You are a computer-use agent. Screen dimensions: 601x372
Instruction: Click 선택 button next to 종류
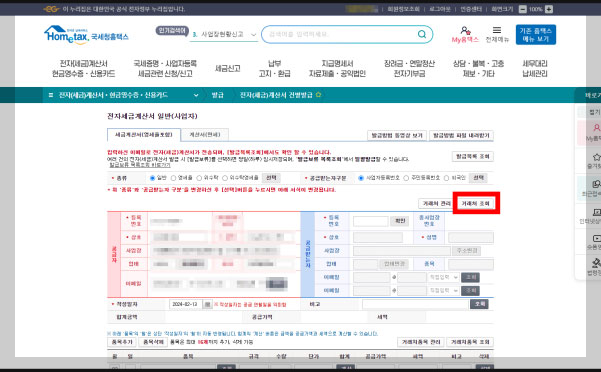[x=271, y=178]
